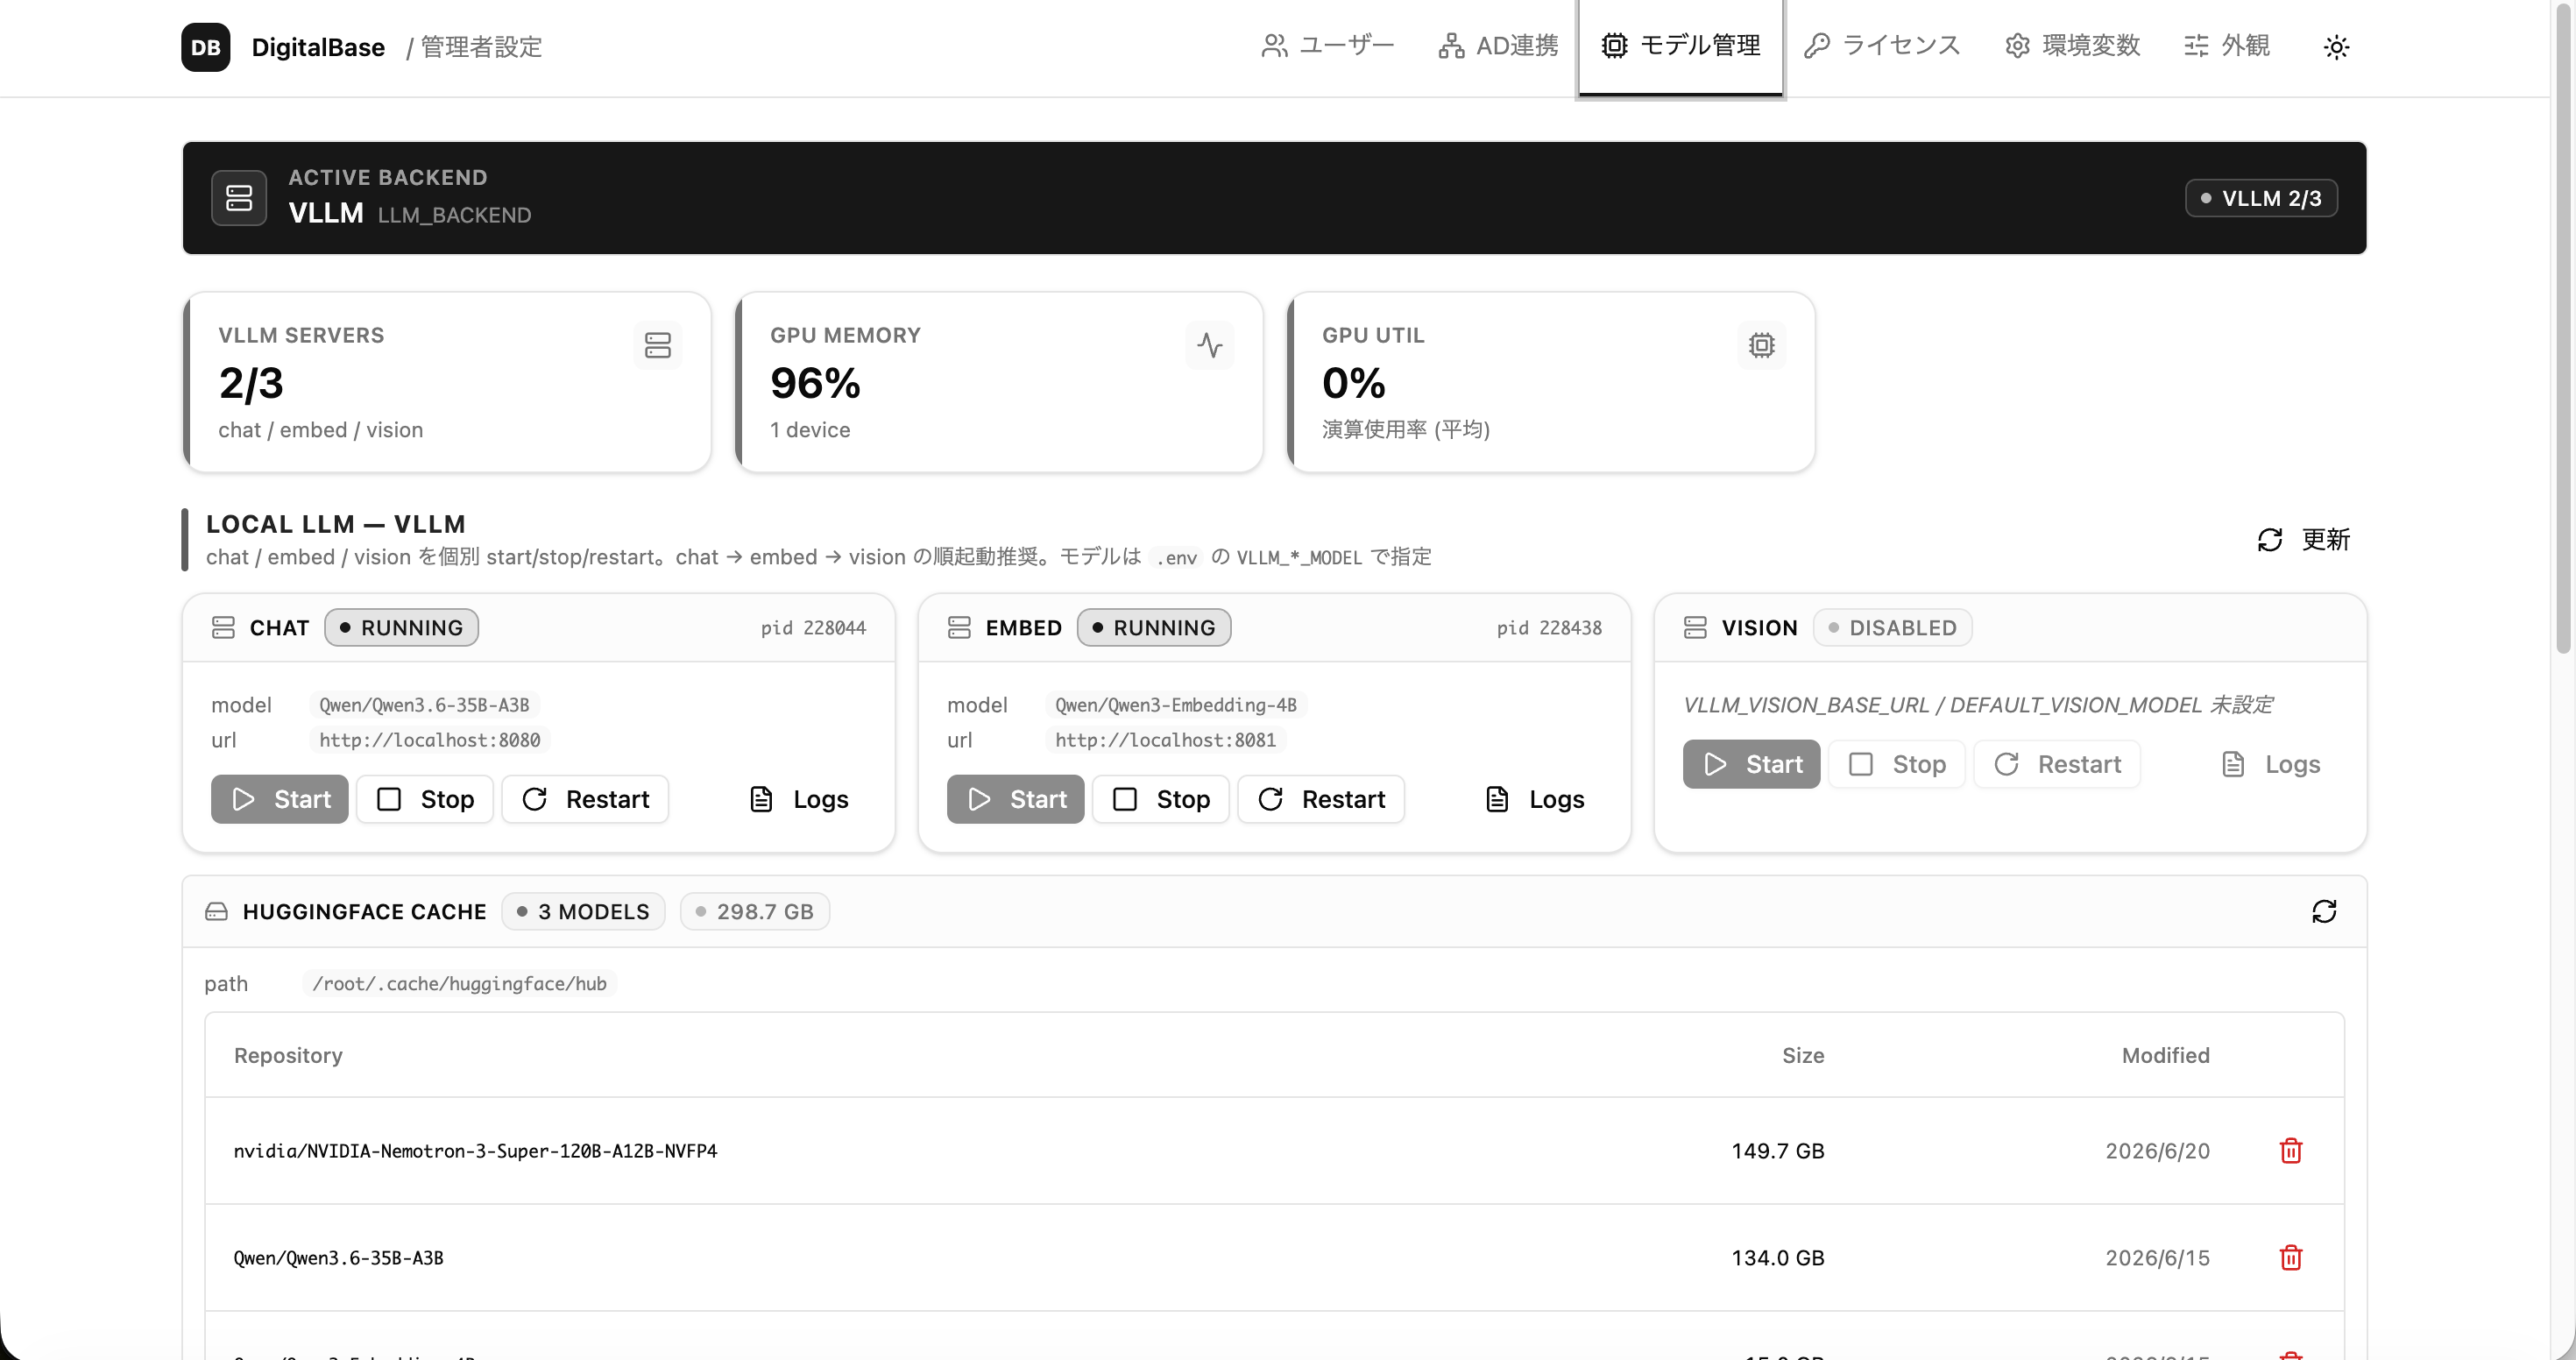Restart the VISION server

point(2057,764)
